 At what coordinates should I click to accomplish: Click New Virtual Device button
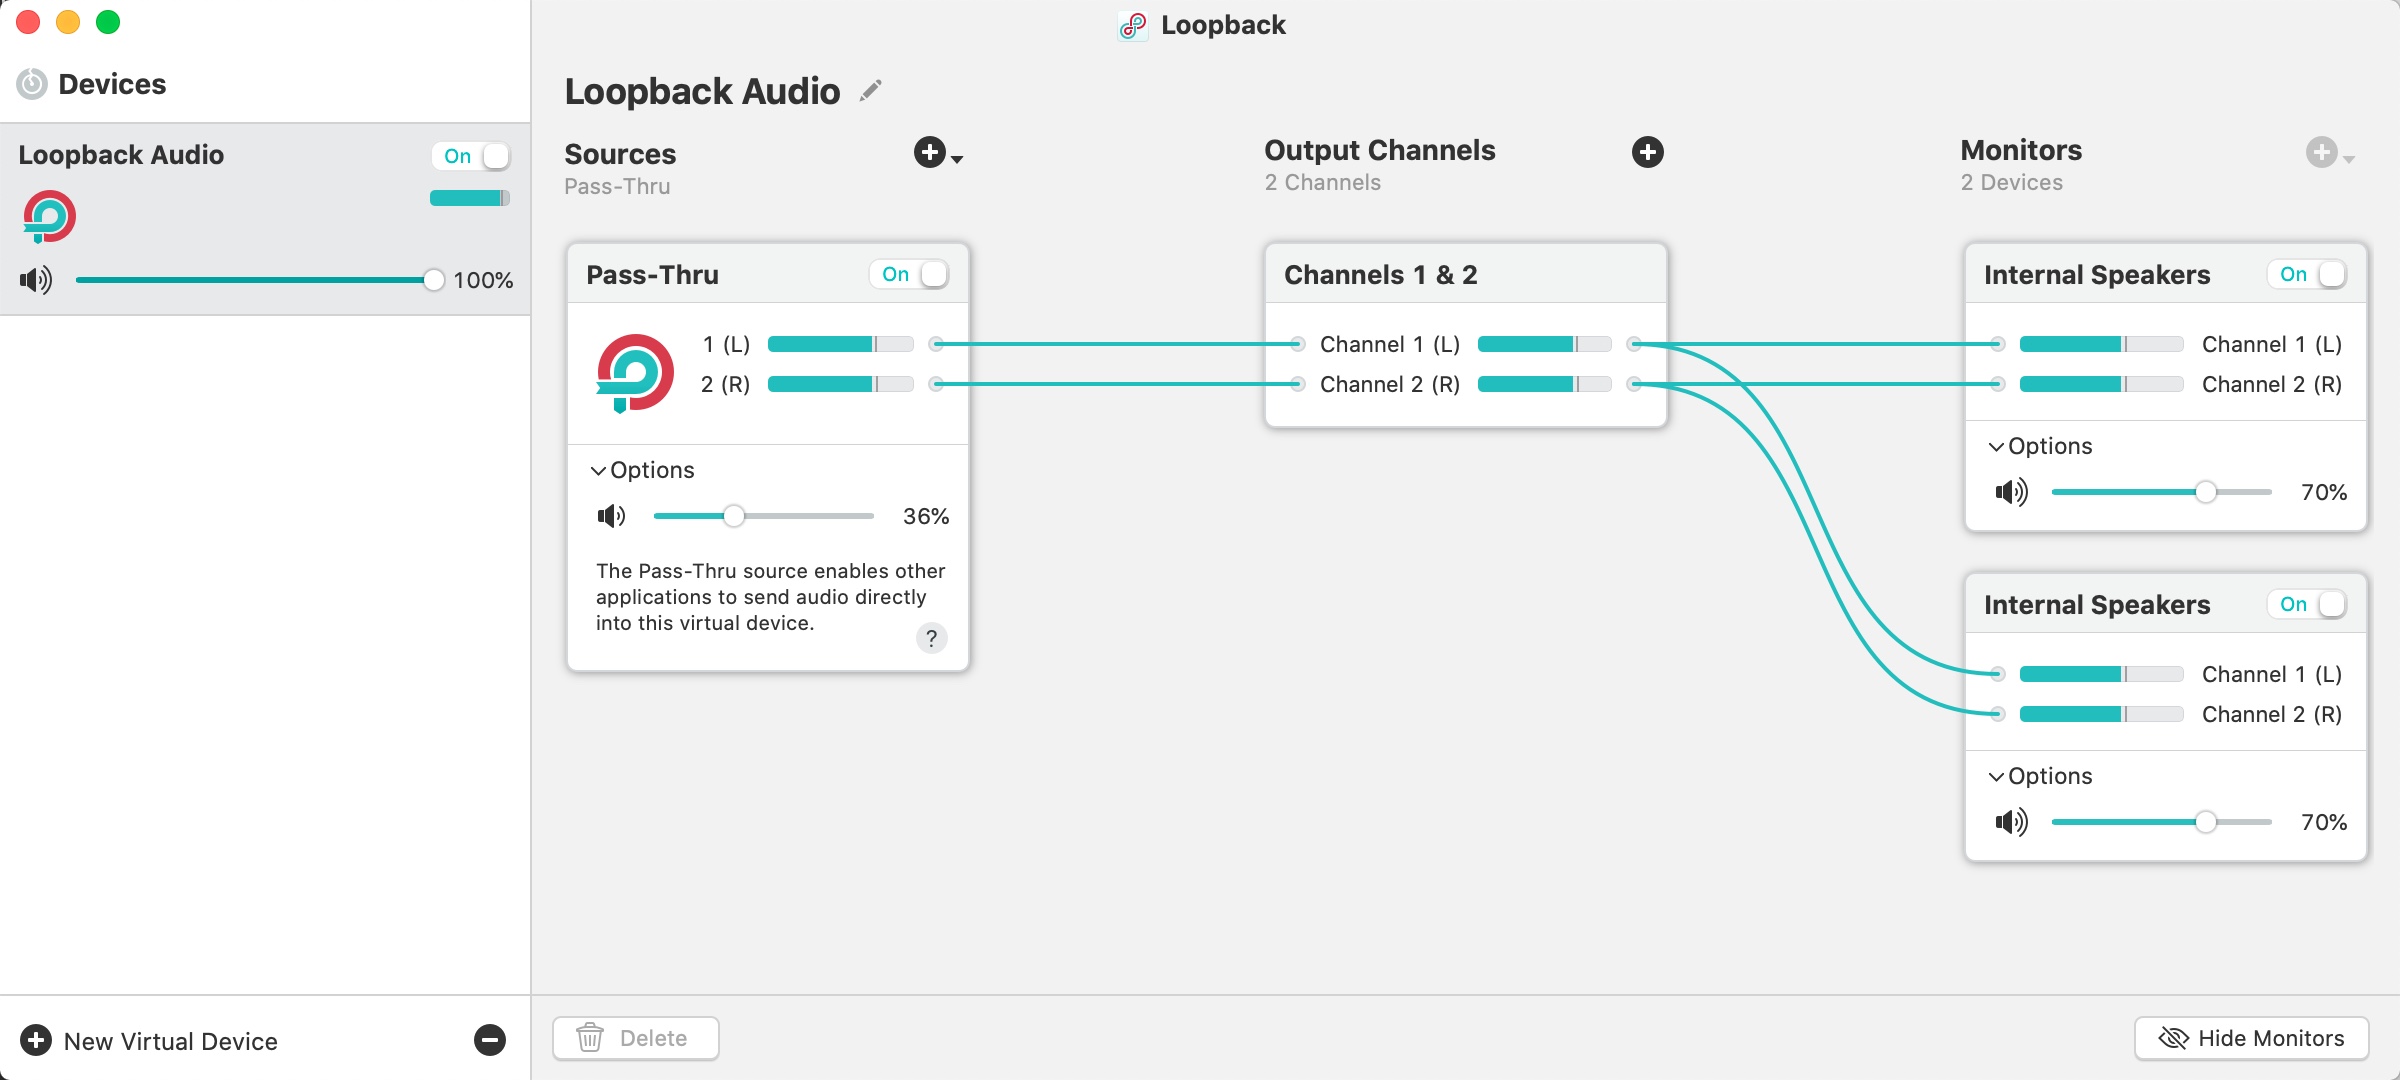(150, 1041)
